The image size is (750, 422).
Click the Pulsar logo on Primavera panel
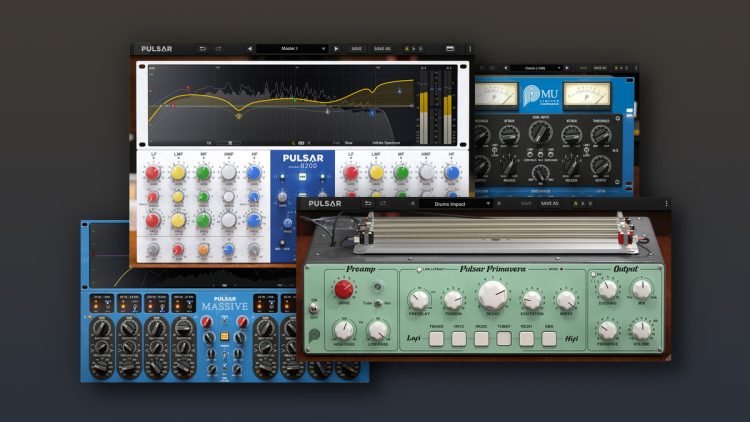(x=314, y=335)
